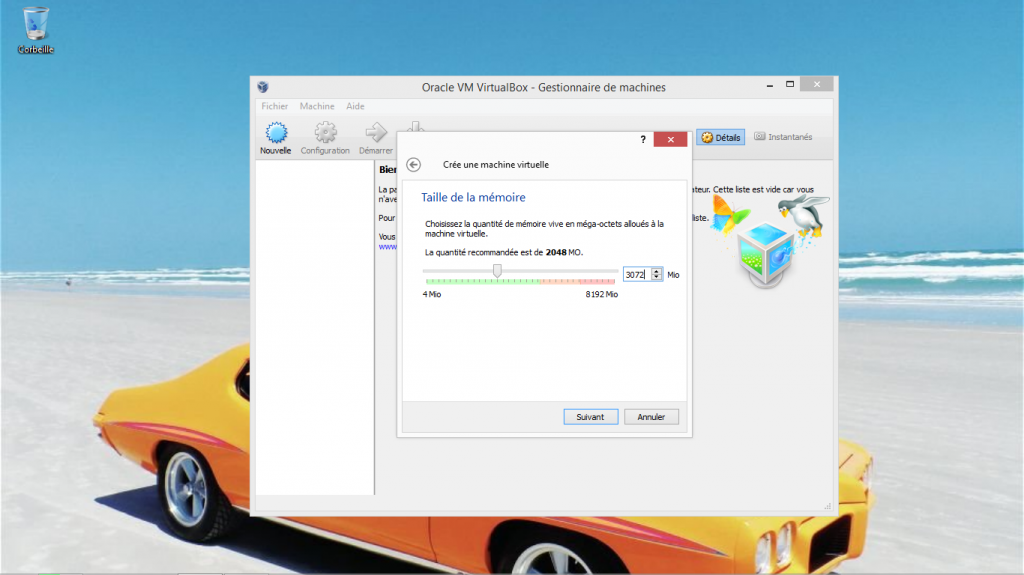Viewport: 1024px width, 575px height.
Task: Go back using the wizard's back arrow
Action: (414, 165)
